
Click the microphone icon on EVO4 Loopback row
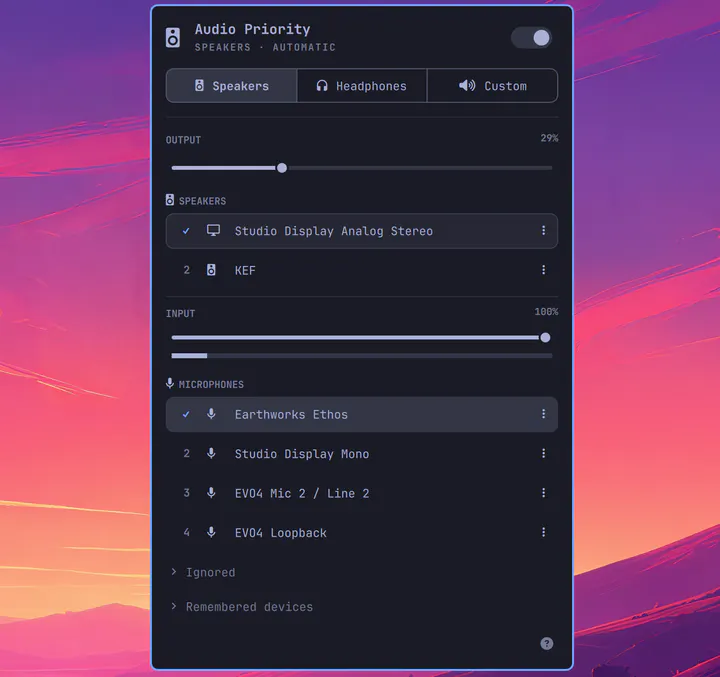tap(211, 532)
